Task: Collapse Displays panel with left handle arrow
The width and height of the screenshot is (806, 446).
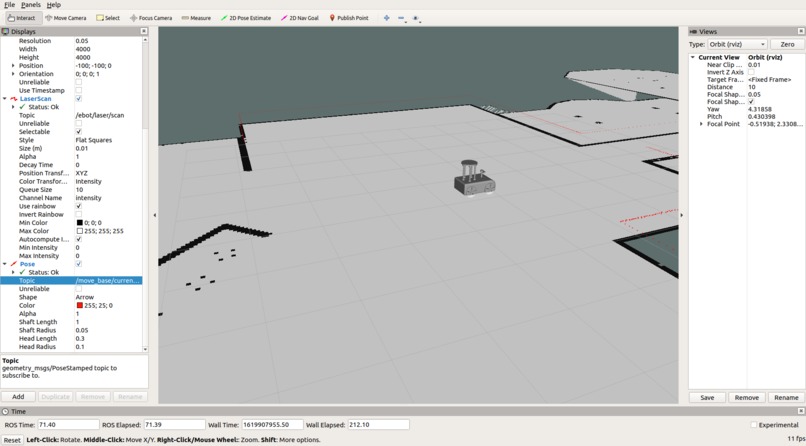Action: [155, 215]
